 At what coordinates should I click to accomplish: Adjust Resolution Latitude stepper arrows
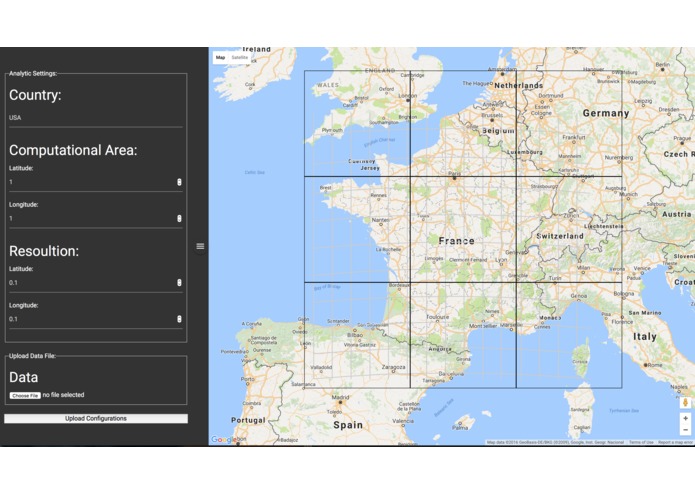(x=179, y=283)
